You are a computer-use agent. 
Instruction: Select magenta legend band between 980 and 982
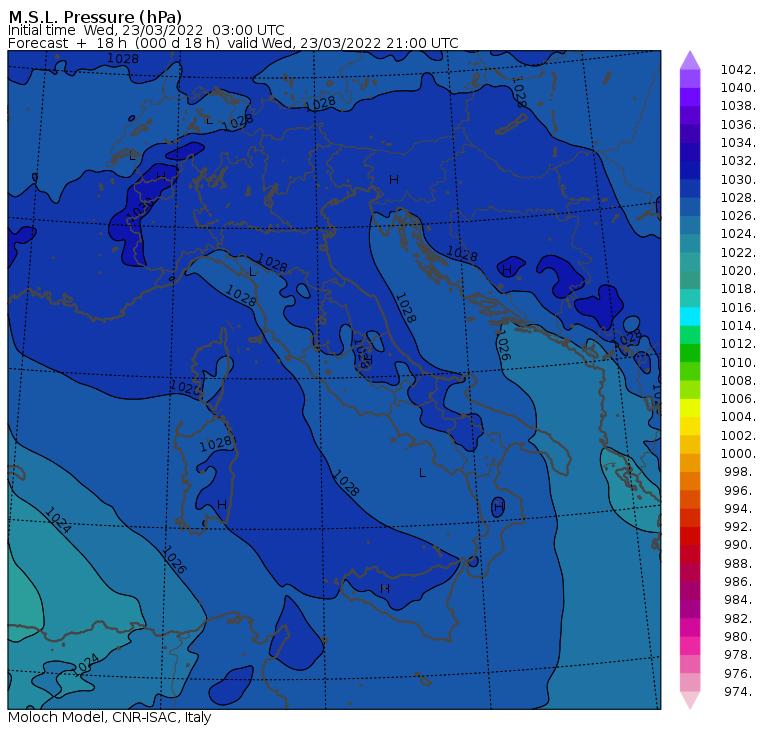[x=690, y=627]
